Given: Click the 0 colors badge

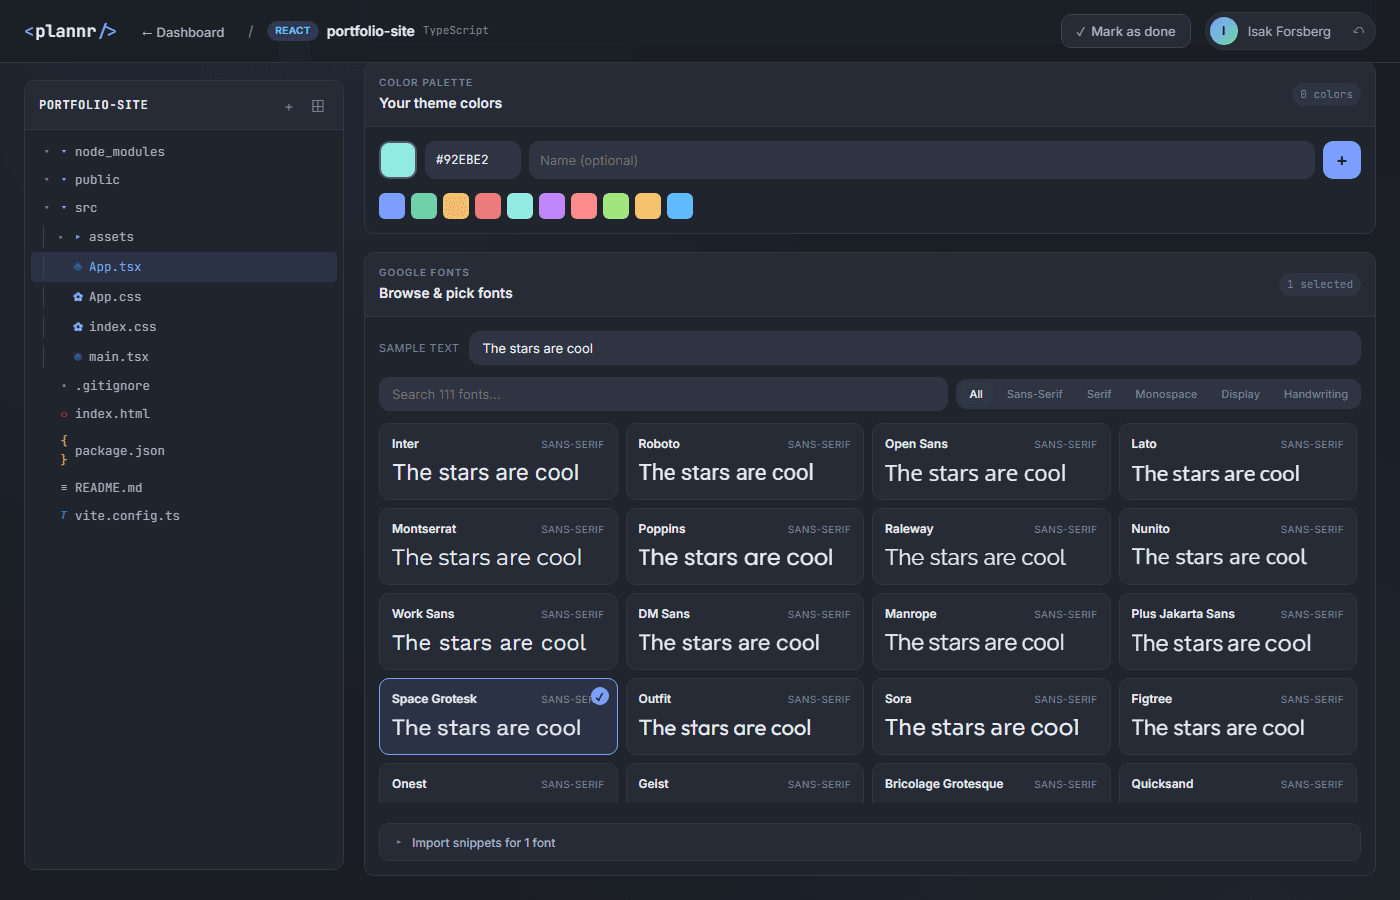Looking at the screenshot, I should click(1326, 94).
